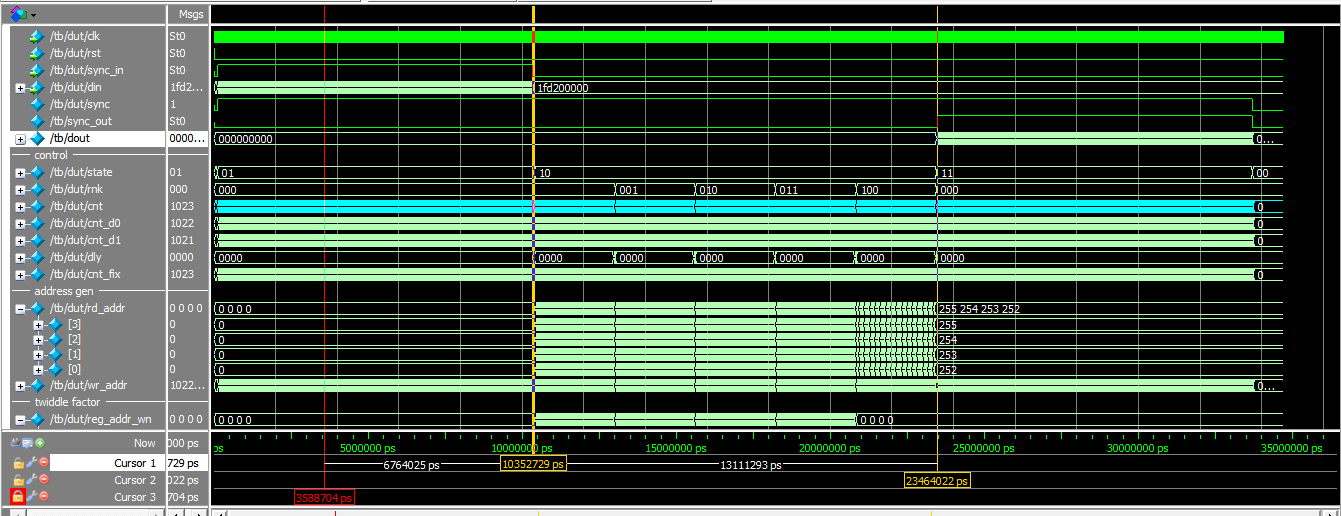Click the /tb/dut/sync_in signal icon

coord(38,70)
